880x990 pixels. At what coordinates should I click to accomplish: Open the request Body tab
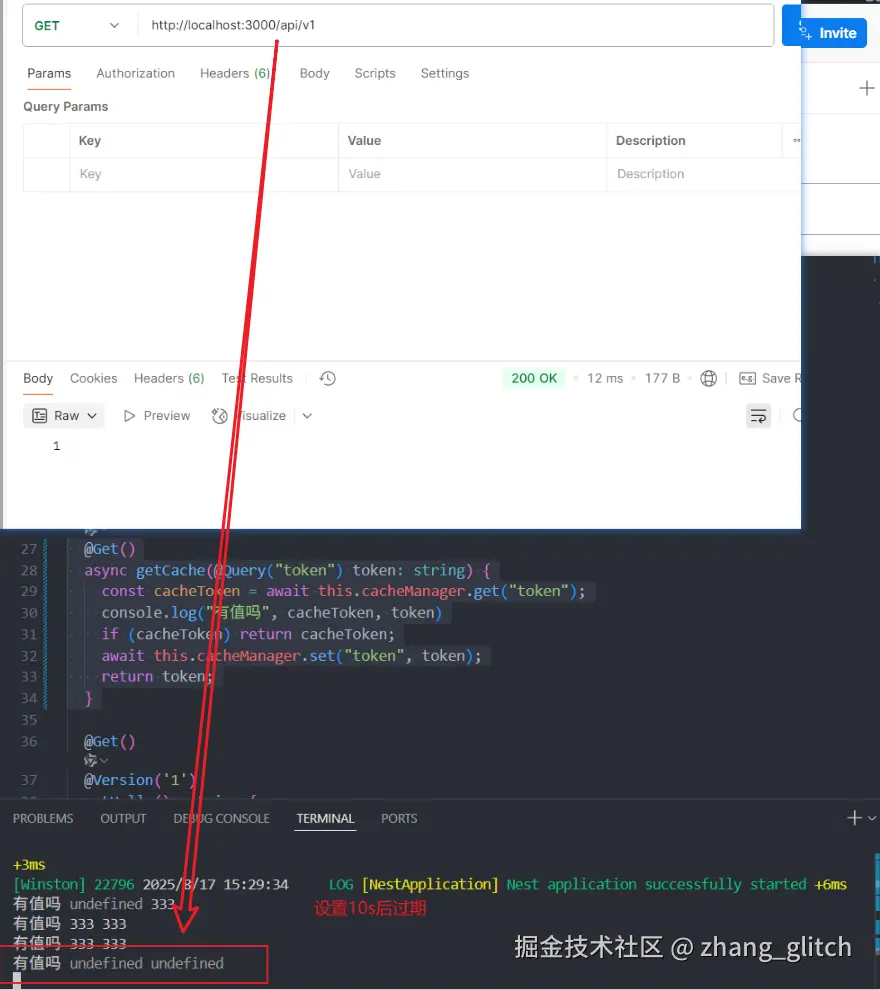314,73
